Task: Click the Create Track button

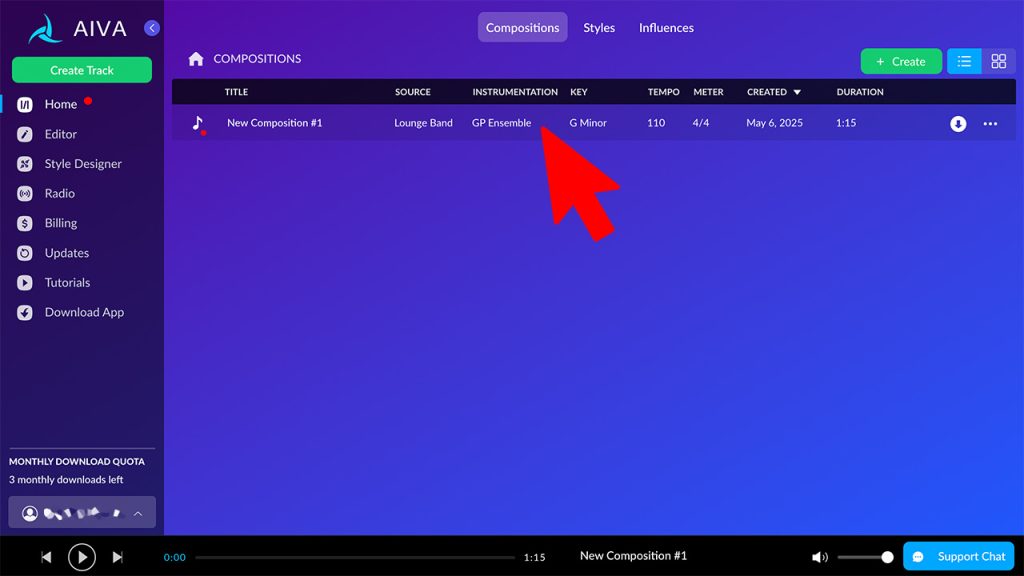Action: click(82, 70)
